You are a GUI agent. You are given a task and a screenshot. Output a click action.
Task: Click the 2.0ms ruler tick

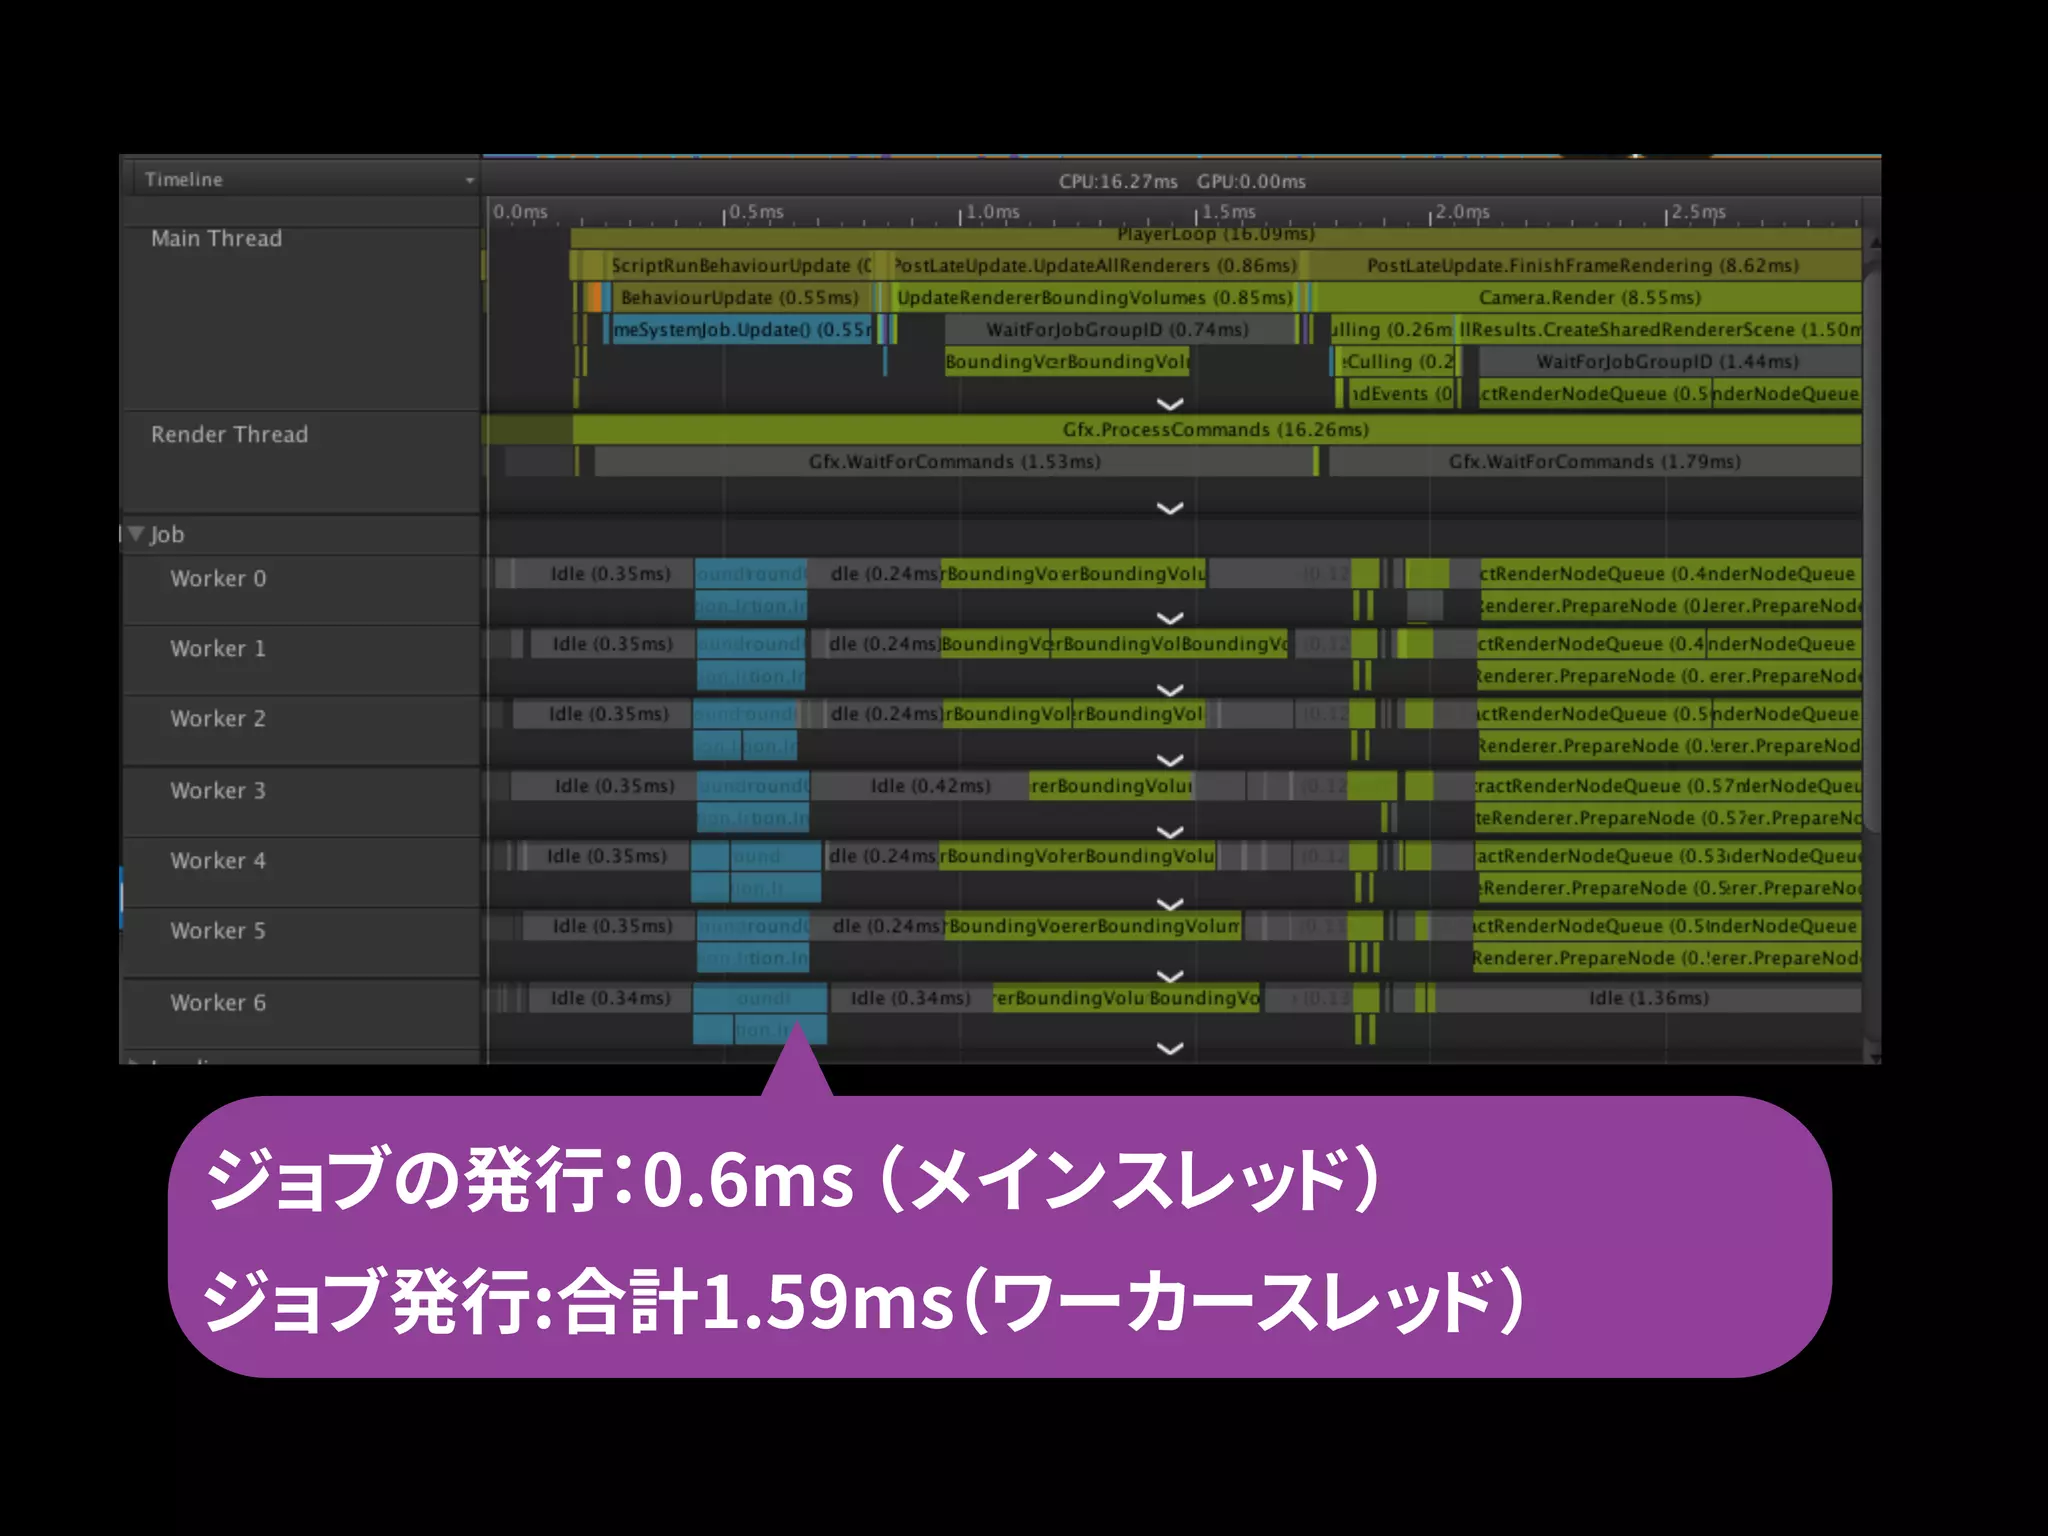tap(1460, 212)
